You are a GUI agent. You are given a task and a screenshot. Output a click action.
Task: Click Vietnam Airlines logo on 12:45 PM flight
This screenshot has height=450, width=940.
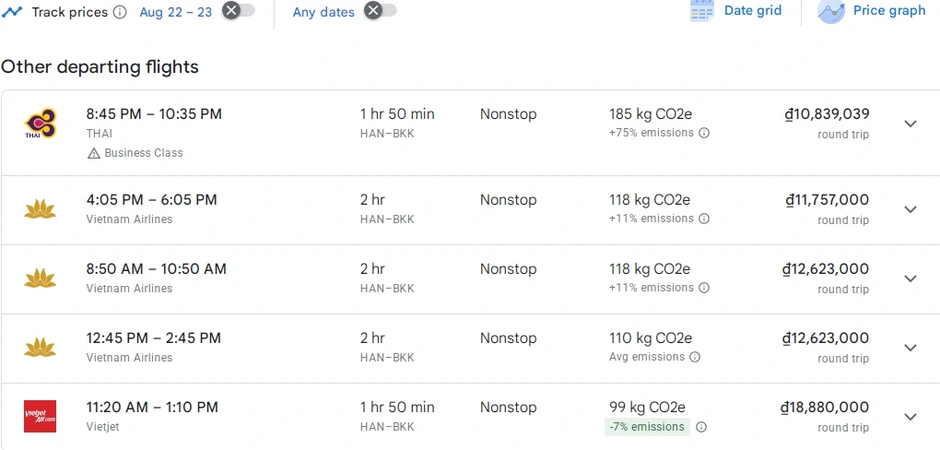pyautogui.click(x=40, y=348)
